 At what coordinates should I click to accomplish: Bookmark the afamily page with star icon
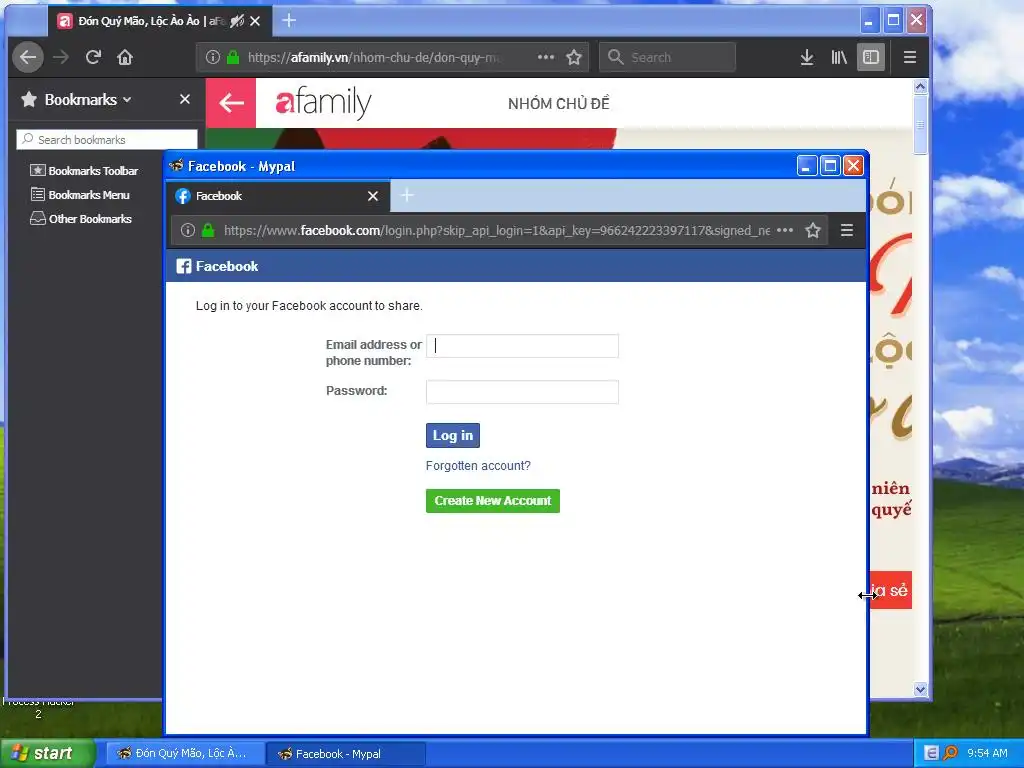point(574,57)
